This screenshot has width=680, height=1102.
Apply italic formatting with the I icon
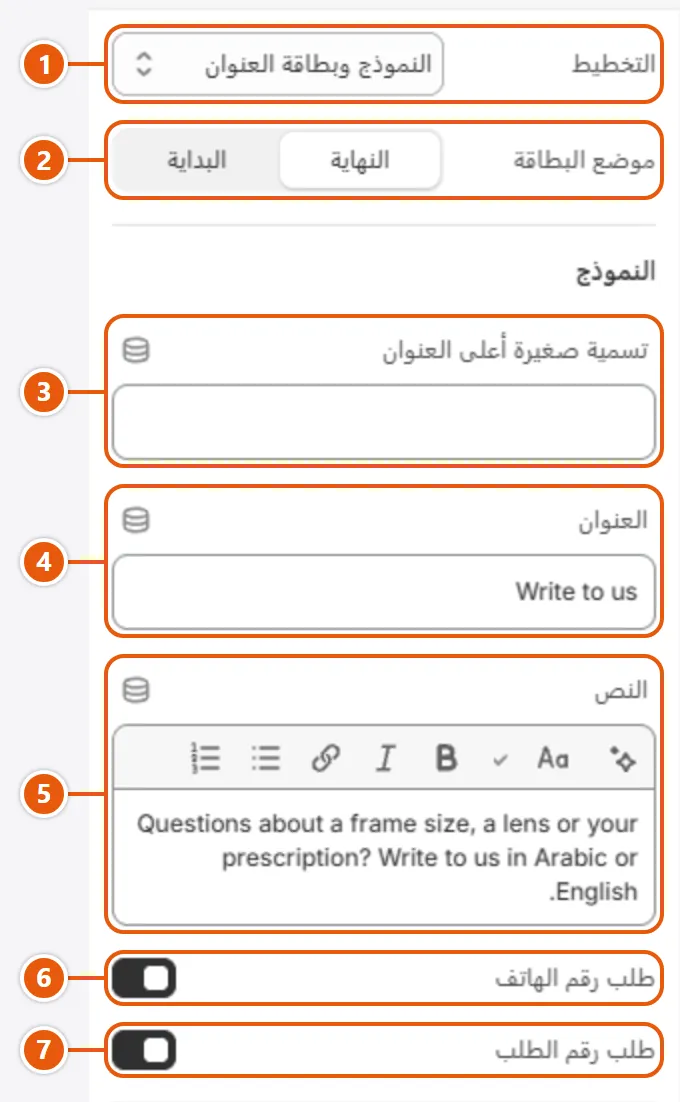coord(385,758)
